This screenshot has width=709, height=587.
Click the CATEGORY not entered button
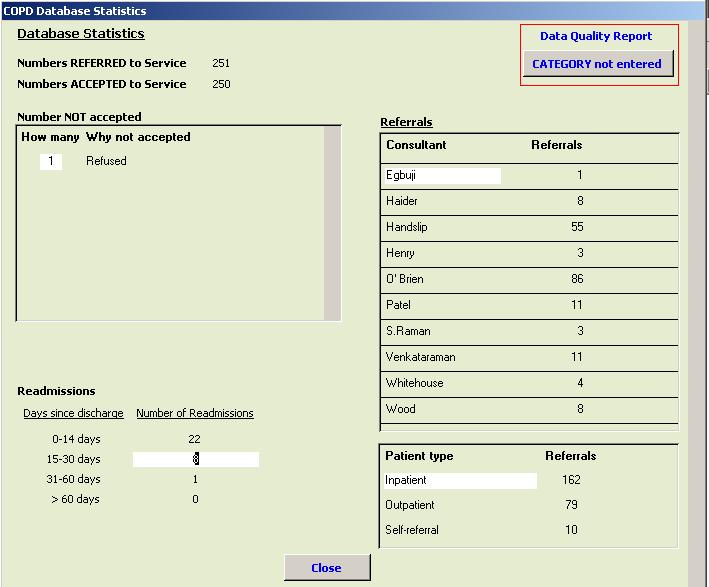click(598, 64)
